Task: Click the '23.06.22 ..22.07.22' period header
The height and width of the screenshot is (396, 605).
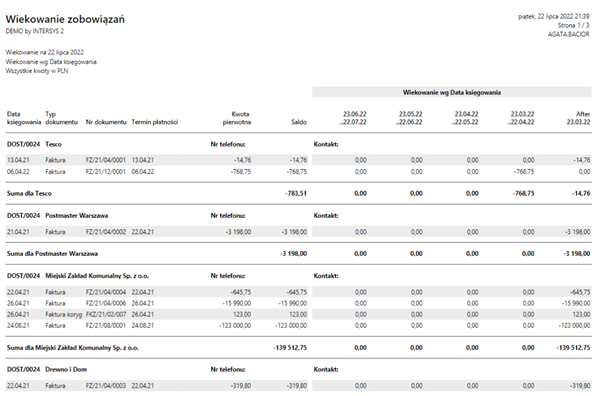Action: pos(353,118)
